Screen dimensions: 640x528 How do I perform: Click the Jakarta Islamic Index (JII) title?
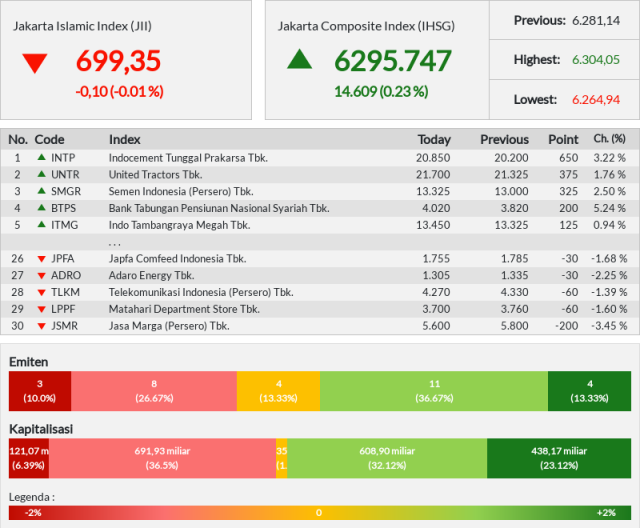click(82, 26)
